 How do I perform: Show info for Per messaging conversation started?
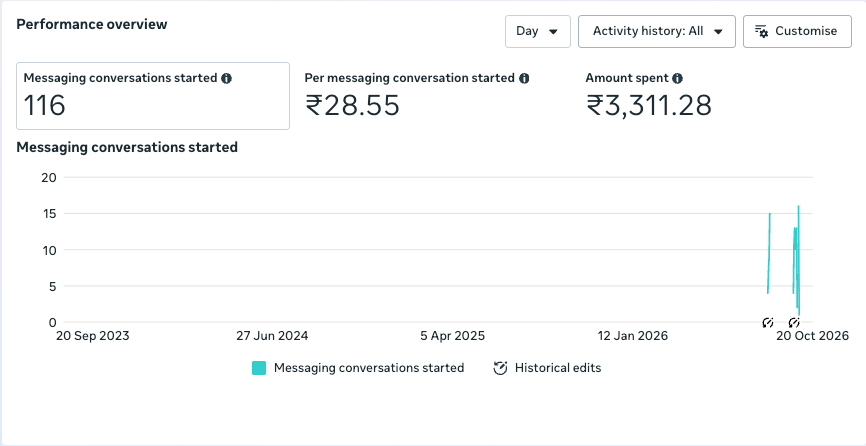524,78
